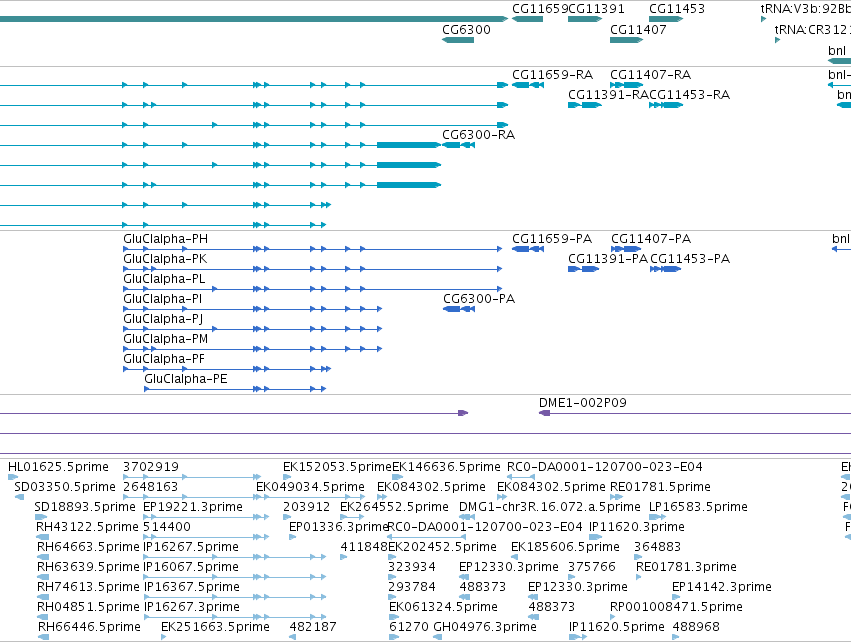851x642 pixels.
Task: Click EST RE01781.5prime
Action: (660, 487)
